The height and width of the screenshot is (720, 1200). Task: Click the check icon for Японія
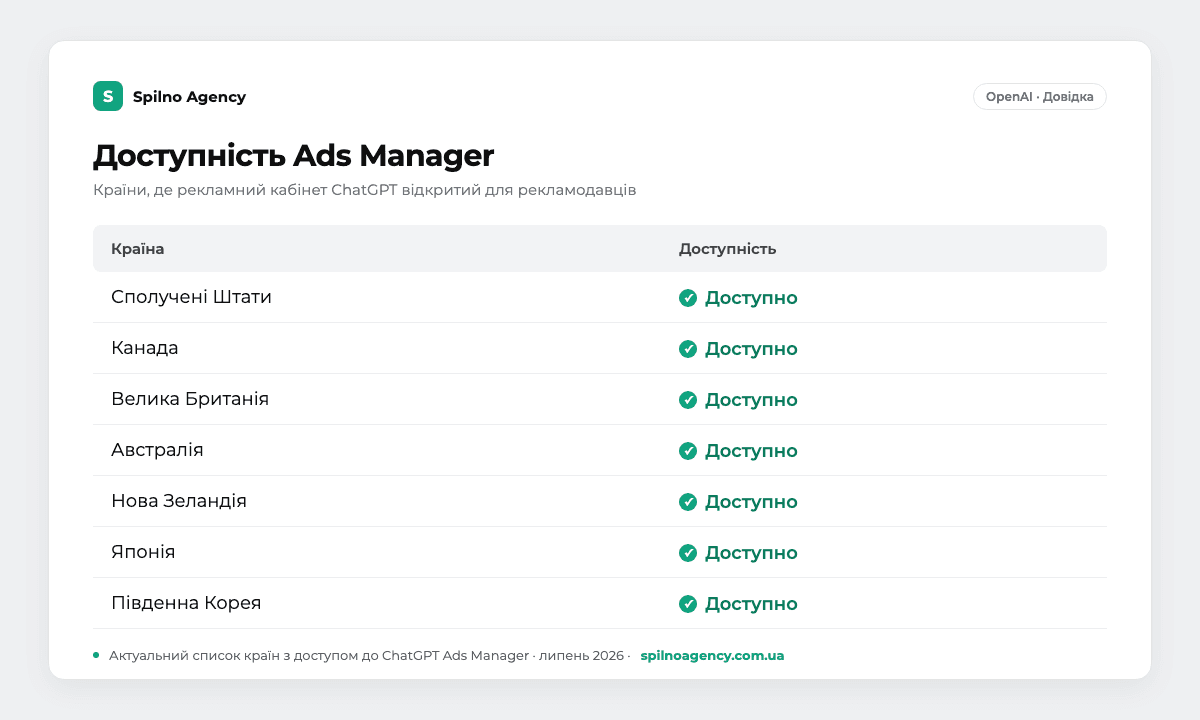(x=688, y=553)
